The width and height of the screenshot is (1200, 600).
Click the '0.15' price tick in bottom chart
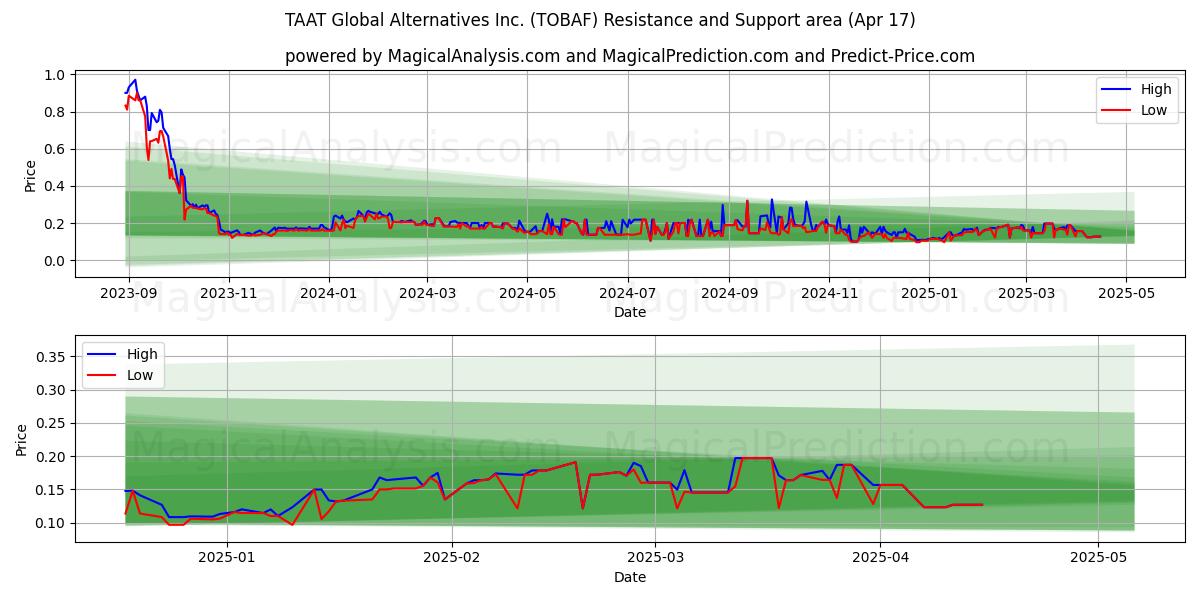tap(51, 490)
